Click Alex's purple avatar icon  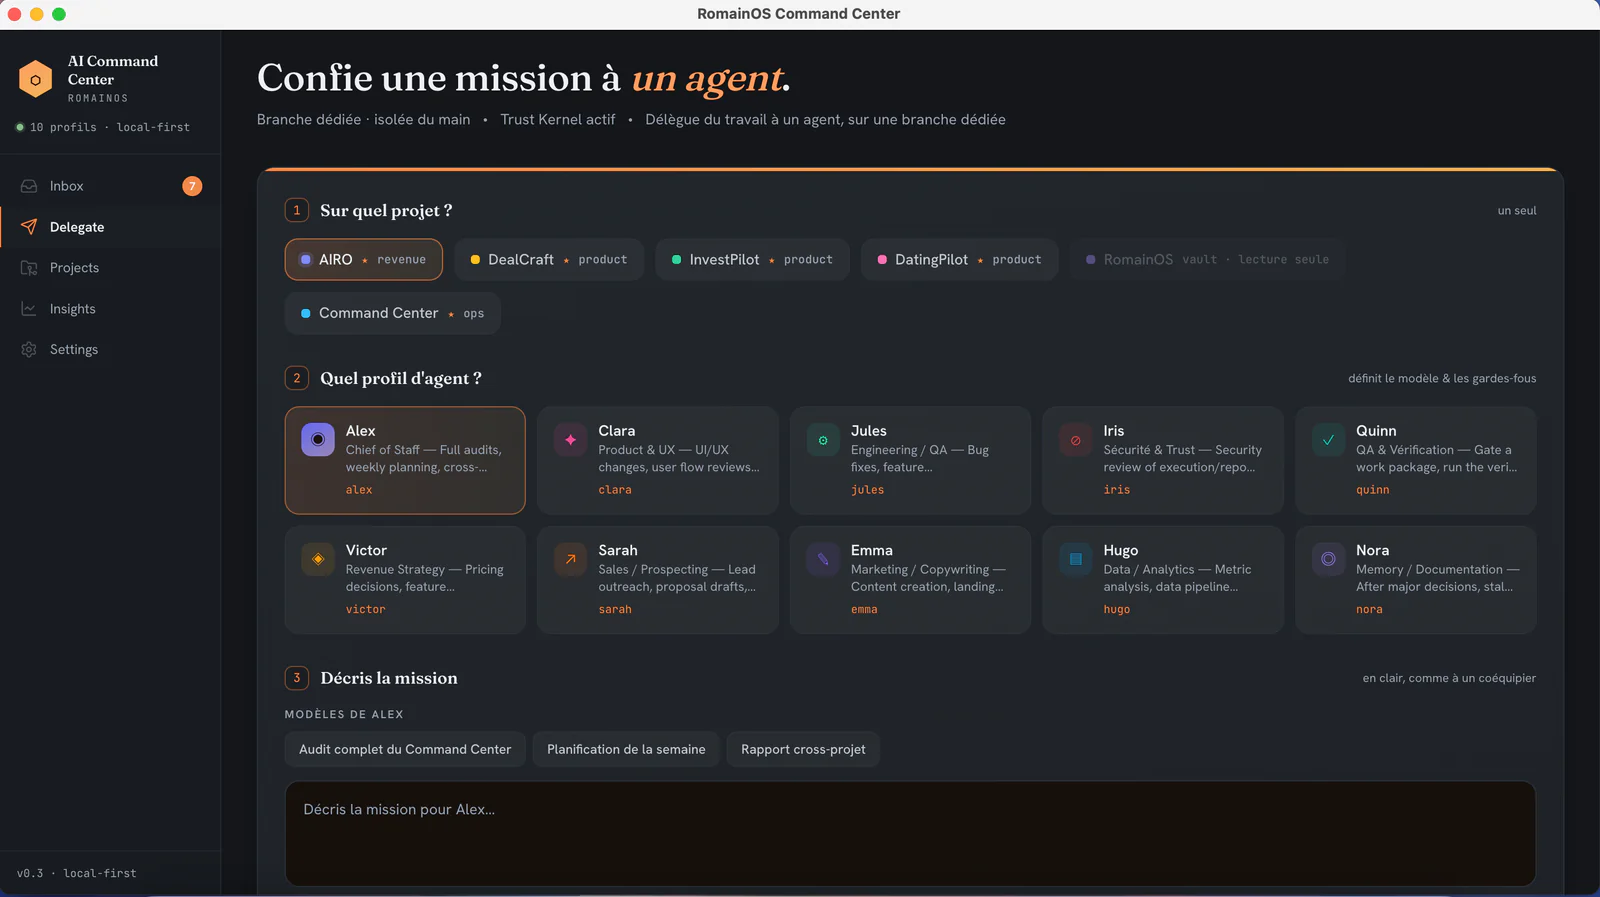318,439
